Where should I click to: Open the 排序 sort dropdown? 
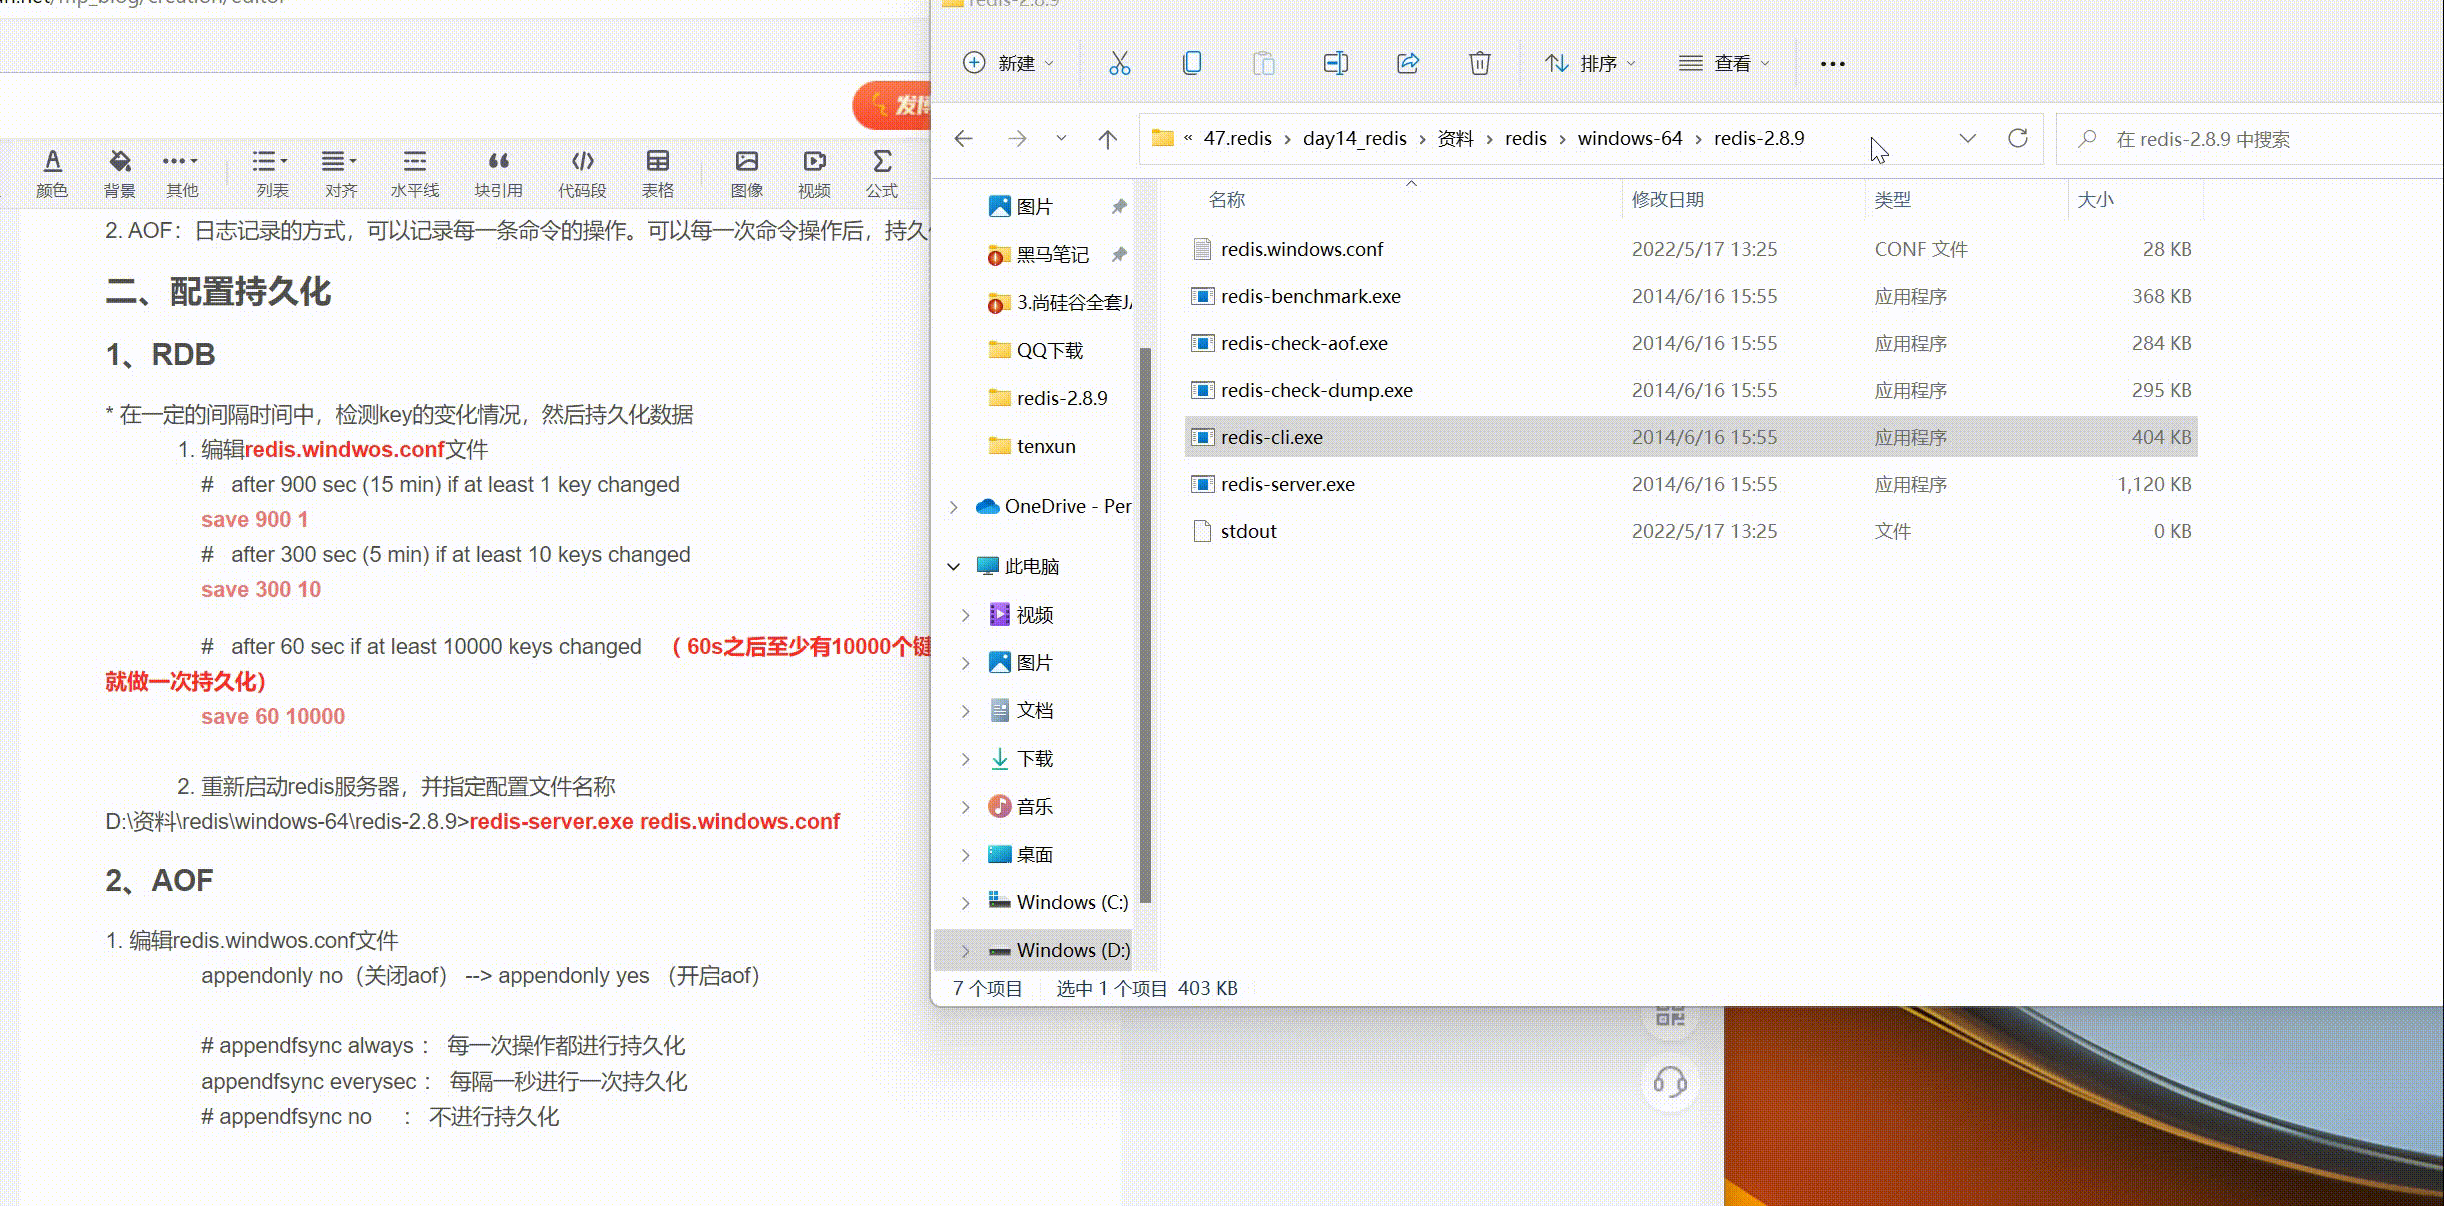(1590, 63)
